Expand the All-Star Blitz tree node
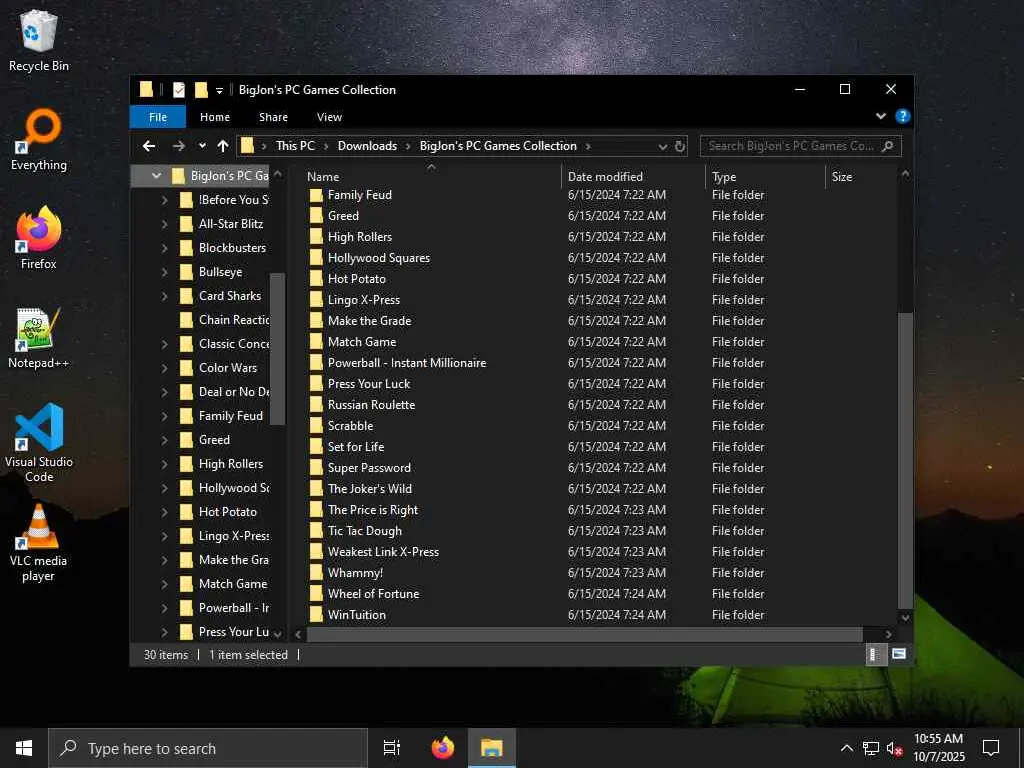This screenshot has width=1024, height=768. point(165,224)
